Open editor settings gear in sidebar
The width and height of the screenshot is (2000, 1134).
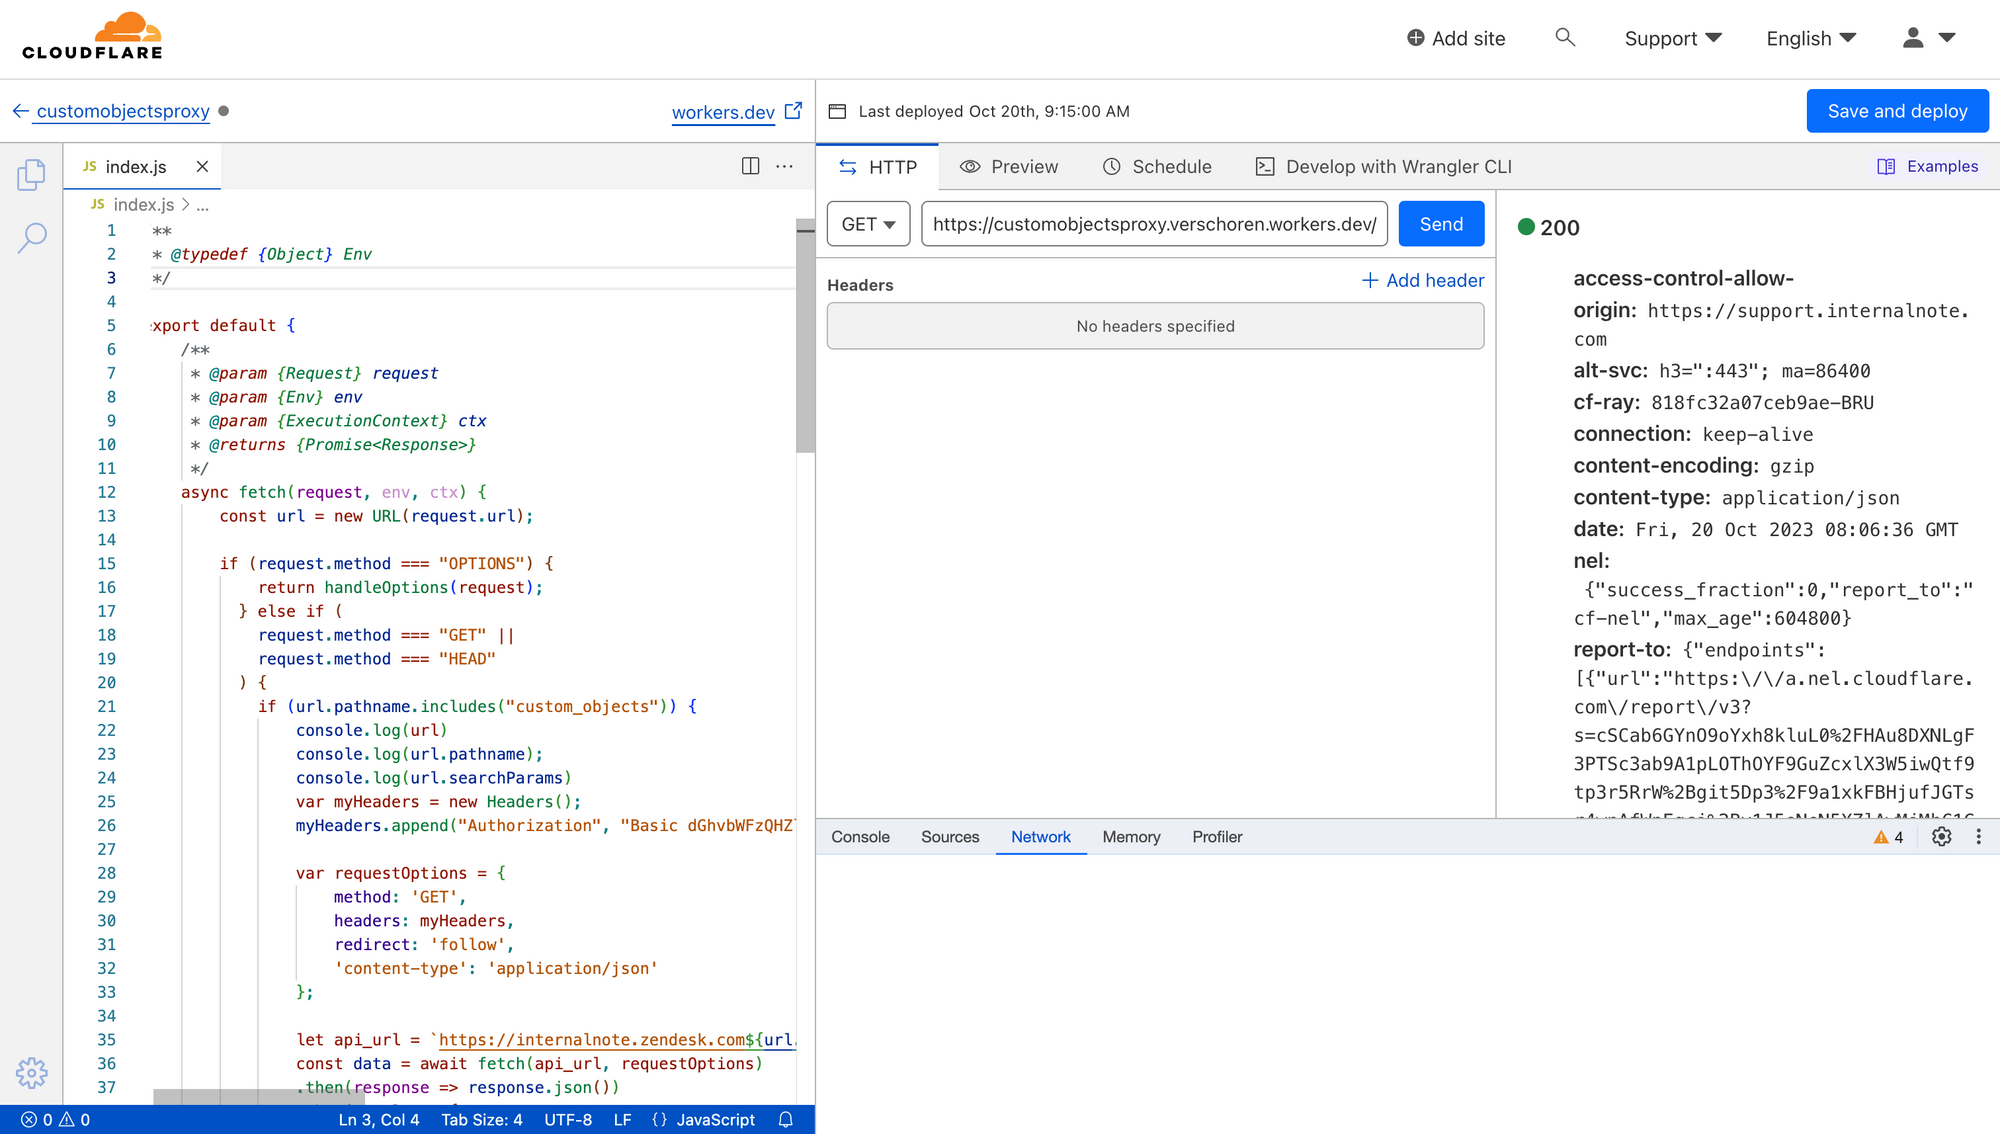tap(31, 1073)
